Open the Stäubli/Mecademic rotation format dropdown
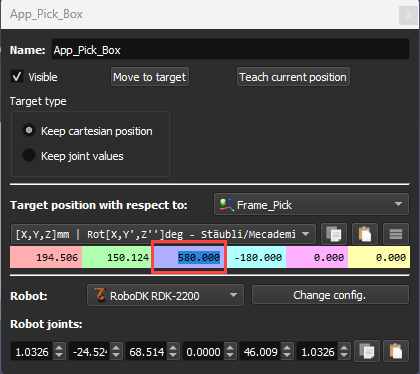 [163, 234]
